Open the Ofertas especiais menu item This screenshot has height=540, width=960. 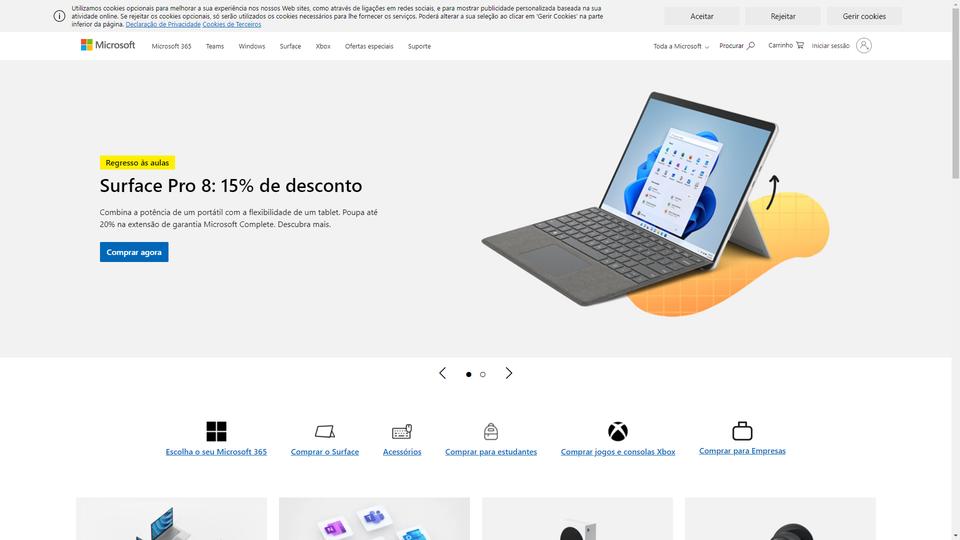pyautogui.click(x=369, y=46)
